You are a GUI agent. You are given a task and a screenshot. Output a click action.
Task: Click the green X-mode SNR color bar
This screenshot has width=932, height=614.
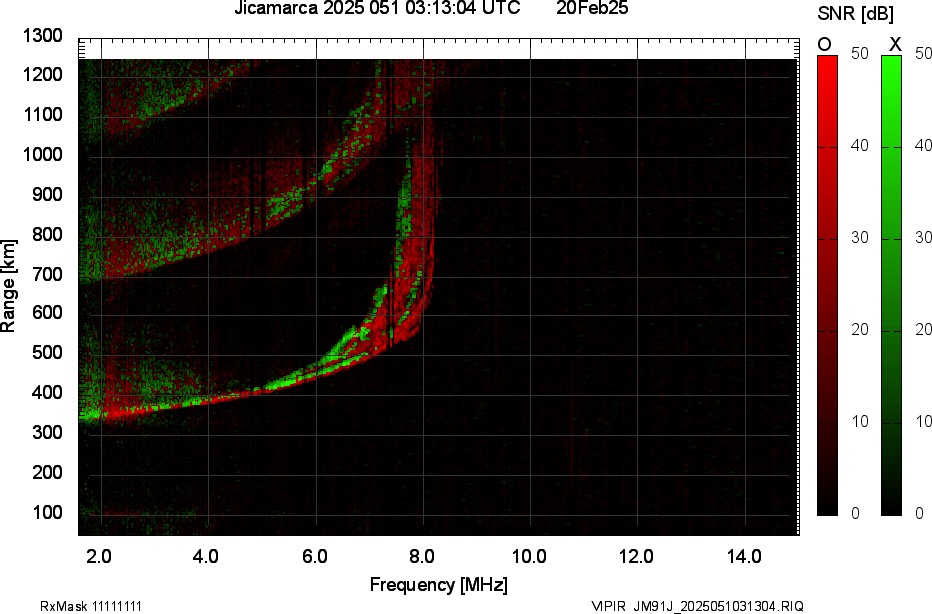pos(891,285)
